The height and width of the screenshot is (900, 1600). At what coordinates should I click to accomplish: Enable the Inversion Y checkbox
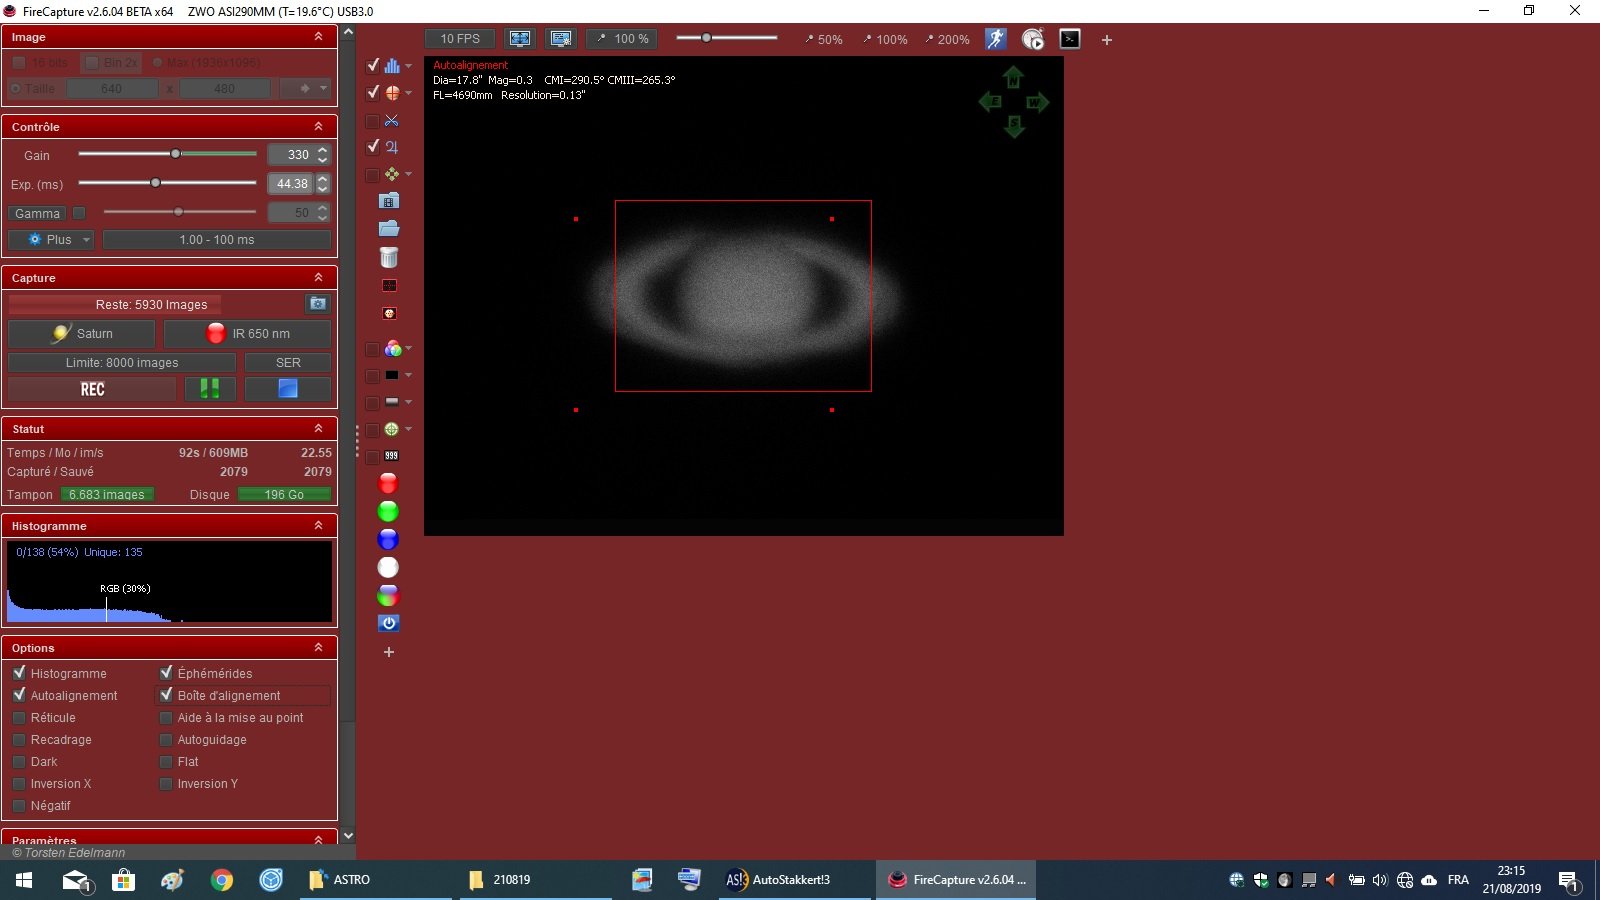pyautogui.click(x=166, y=784)
